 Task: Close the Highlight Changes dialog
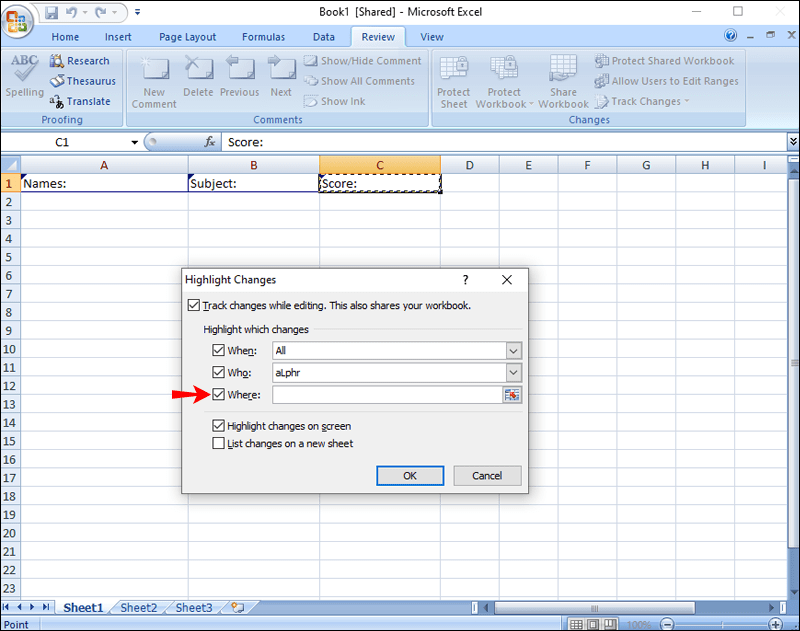(x=507, y=280)
